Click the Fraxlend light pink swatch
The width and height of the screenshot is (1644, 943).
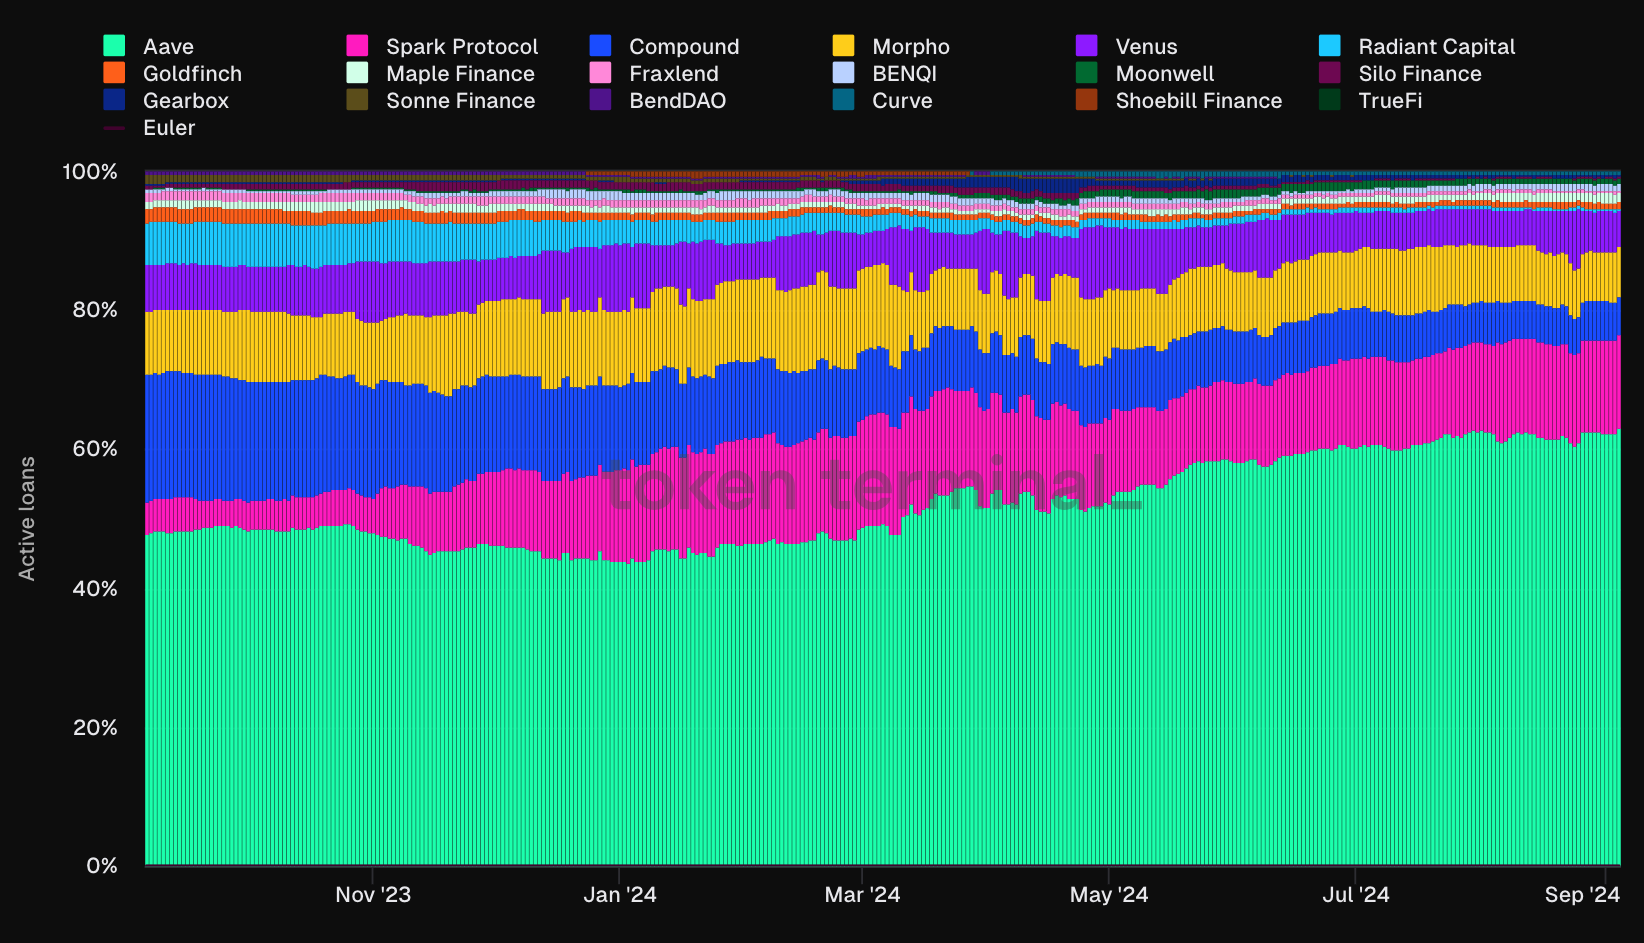pyautogui.click(x=600, y=73)
